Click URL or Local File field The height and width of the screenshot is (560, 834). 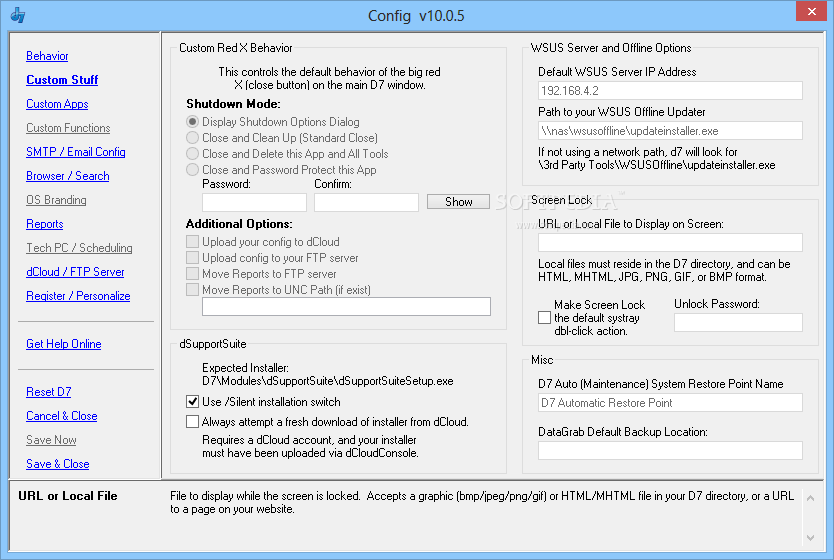pos(670,243)
